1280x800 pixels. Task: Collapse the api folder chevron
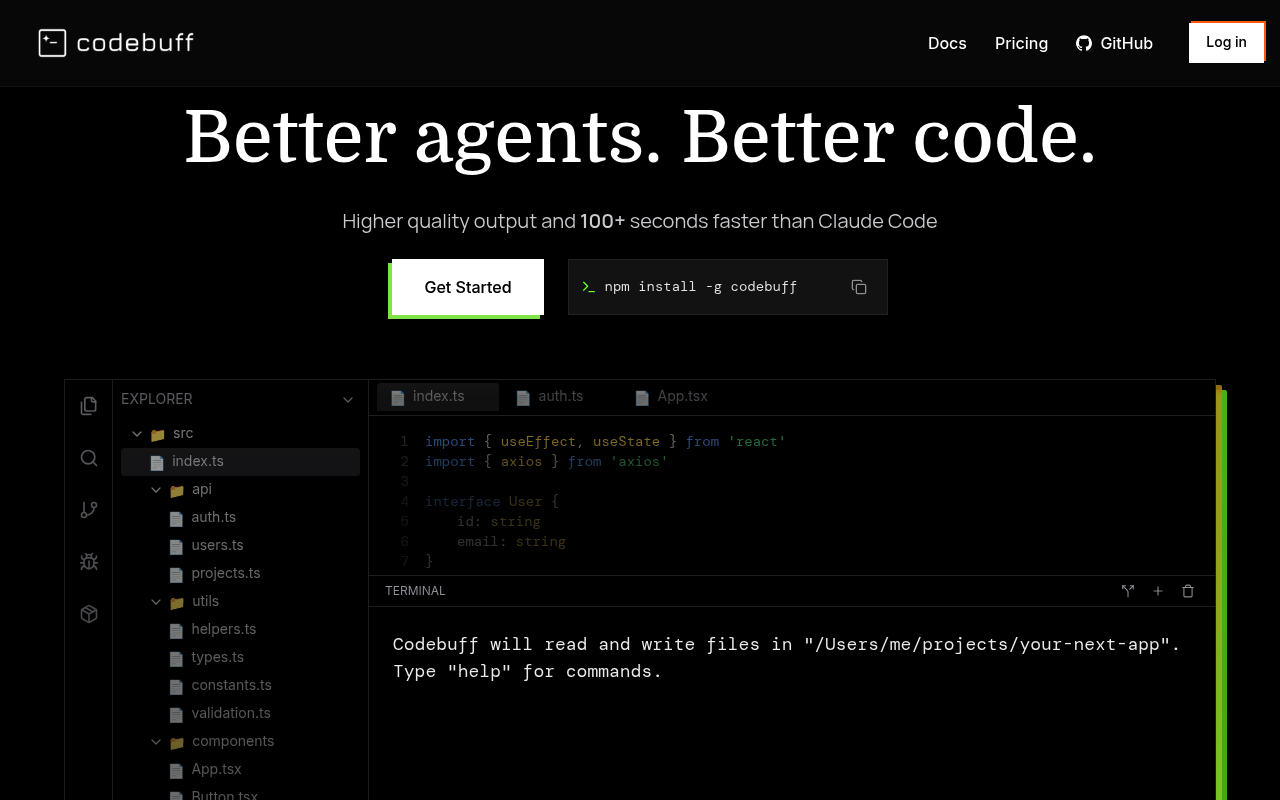[156, 490]
